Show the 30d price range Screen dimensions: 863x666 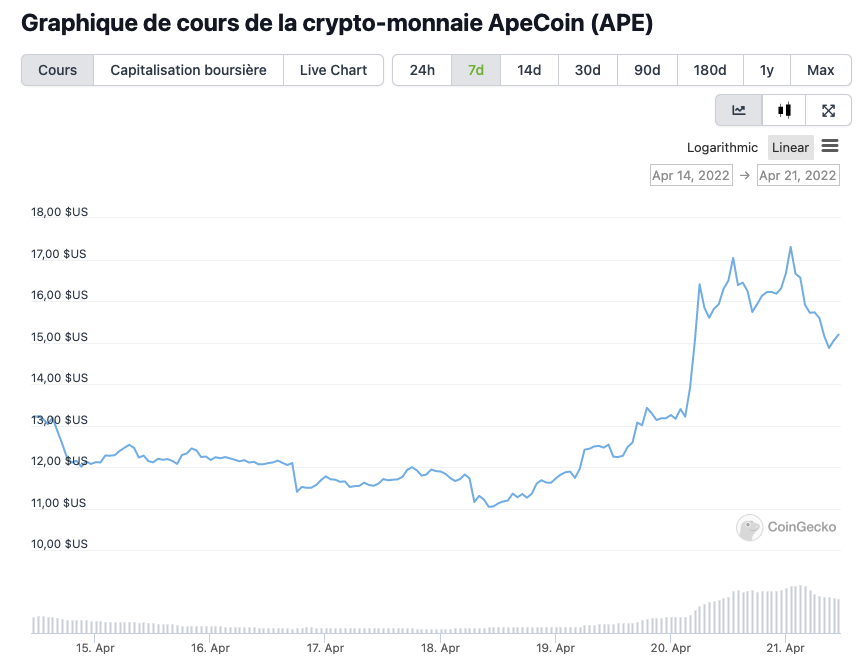coord(588,70)
